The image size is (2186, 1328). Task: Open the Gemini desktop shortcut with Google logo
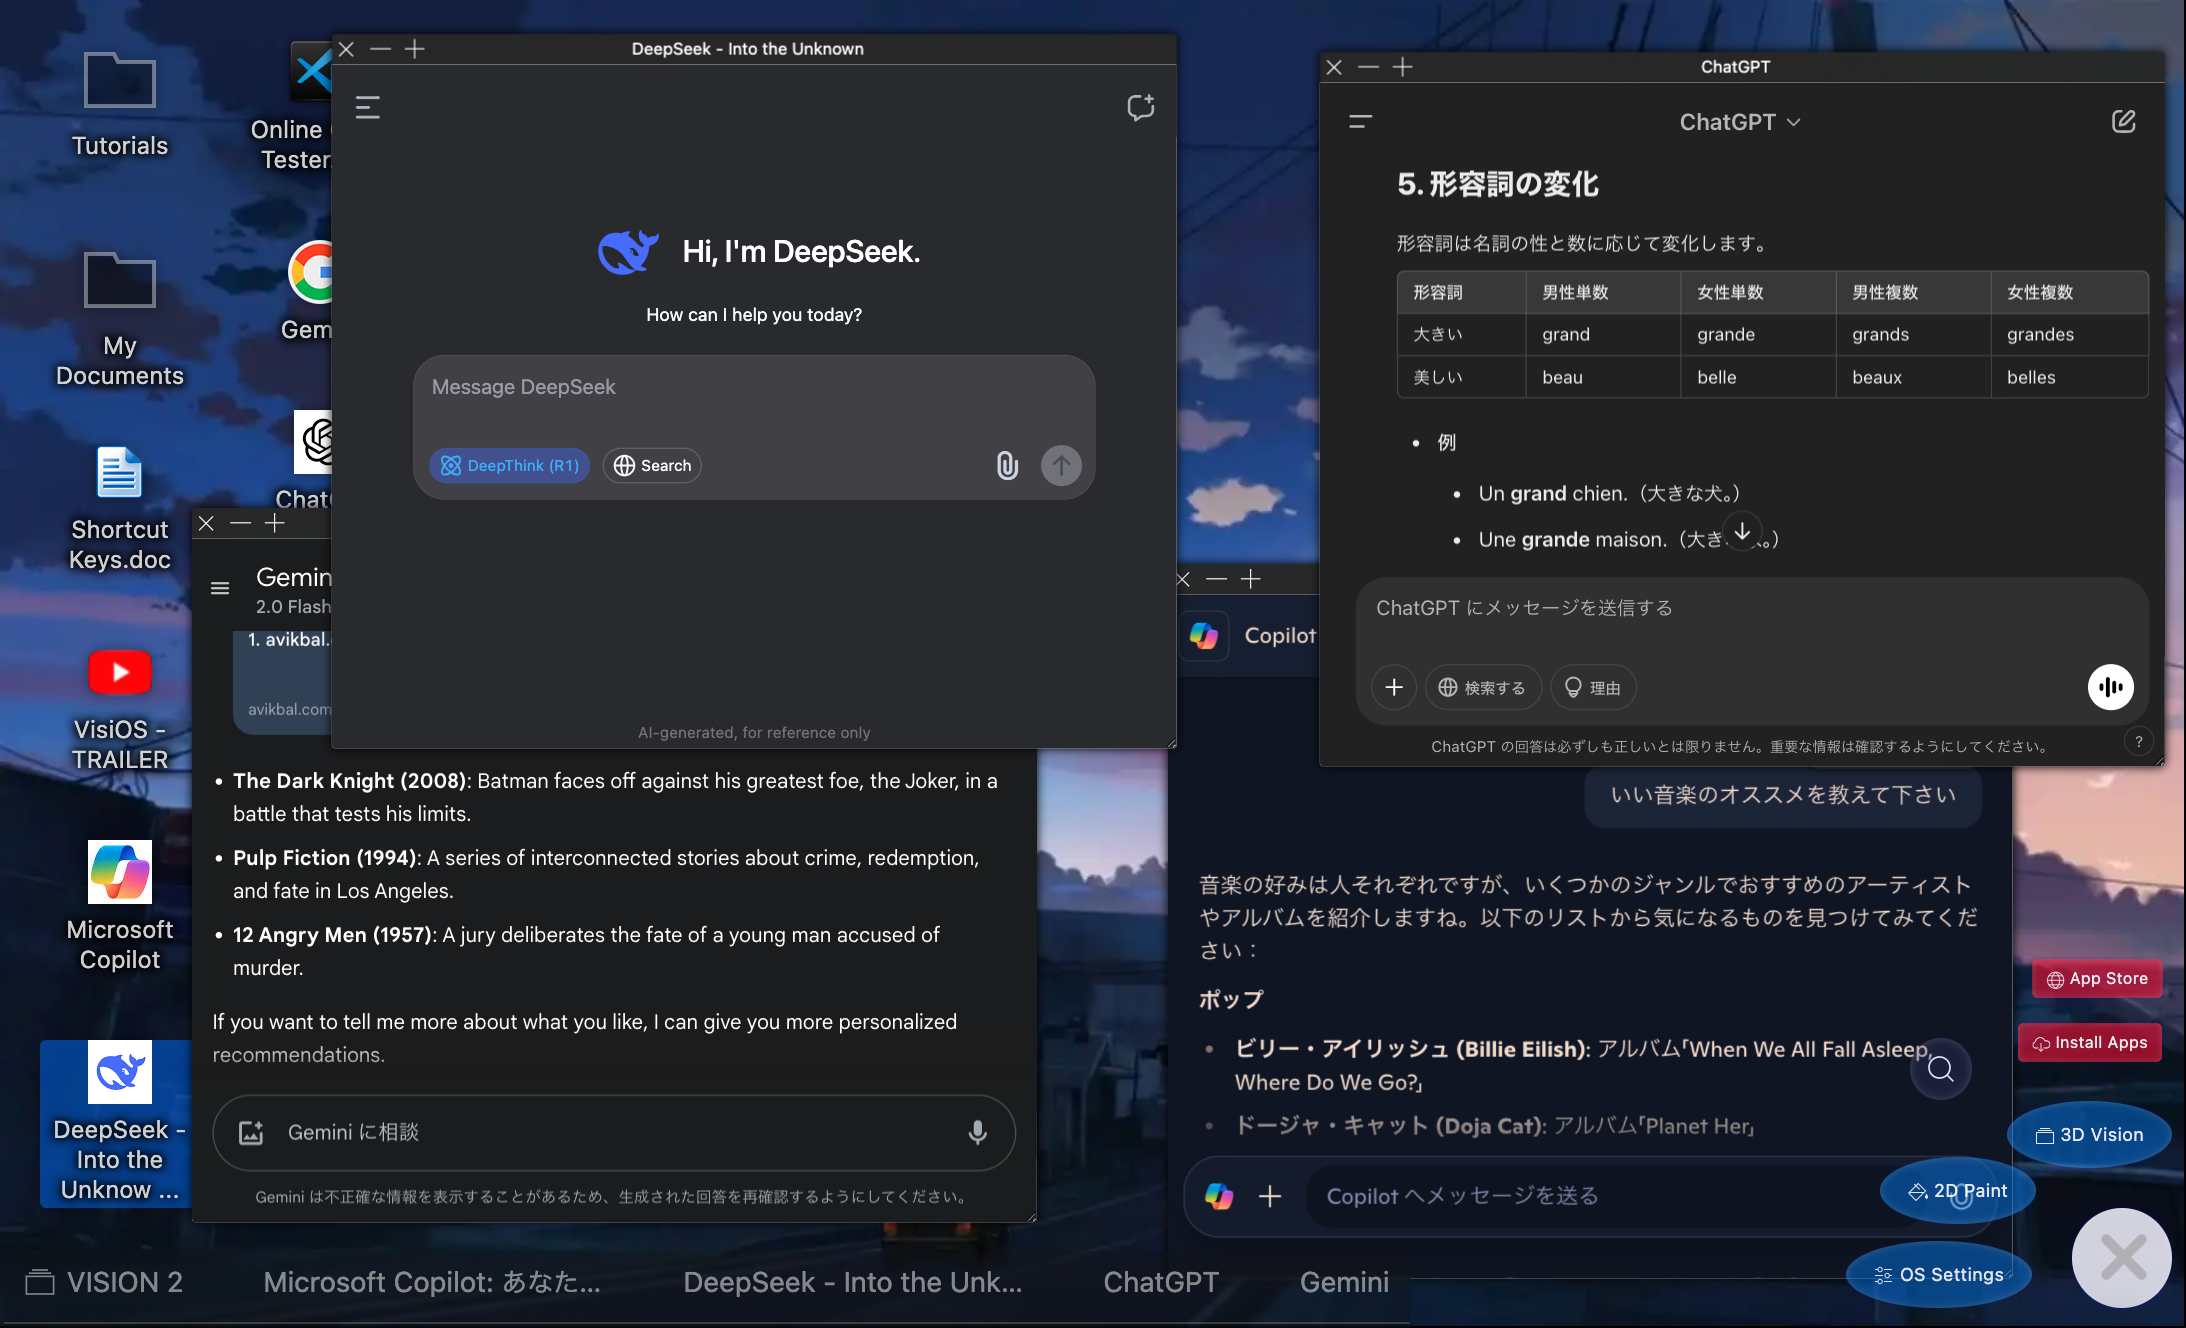(310, 292)
